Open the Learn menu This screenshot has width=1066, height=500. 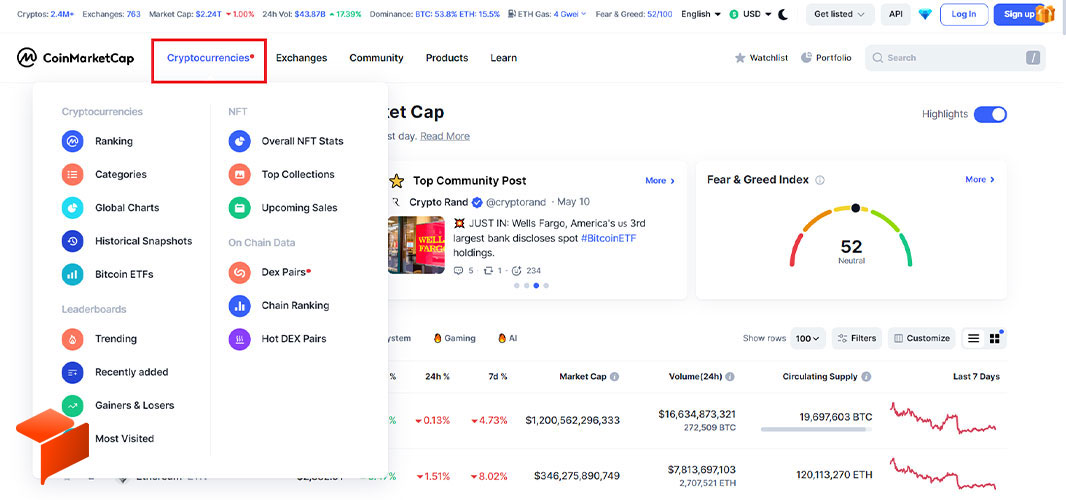503,58
